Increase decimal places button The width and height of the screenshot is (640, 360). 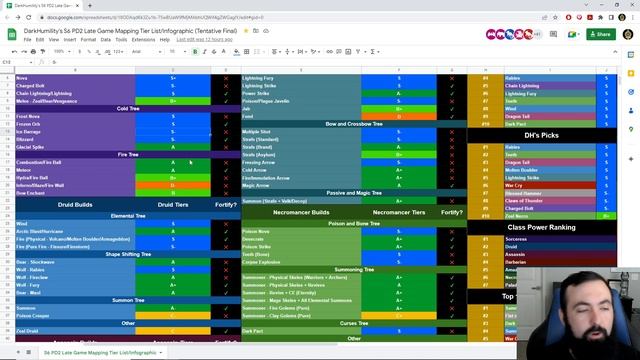point(107,52)
